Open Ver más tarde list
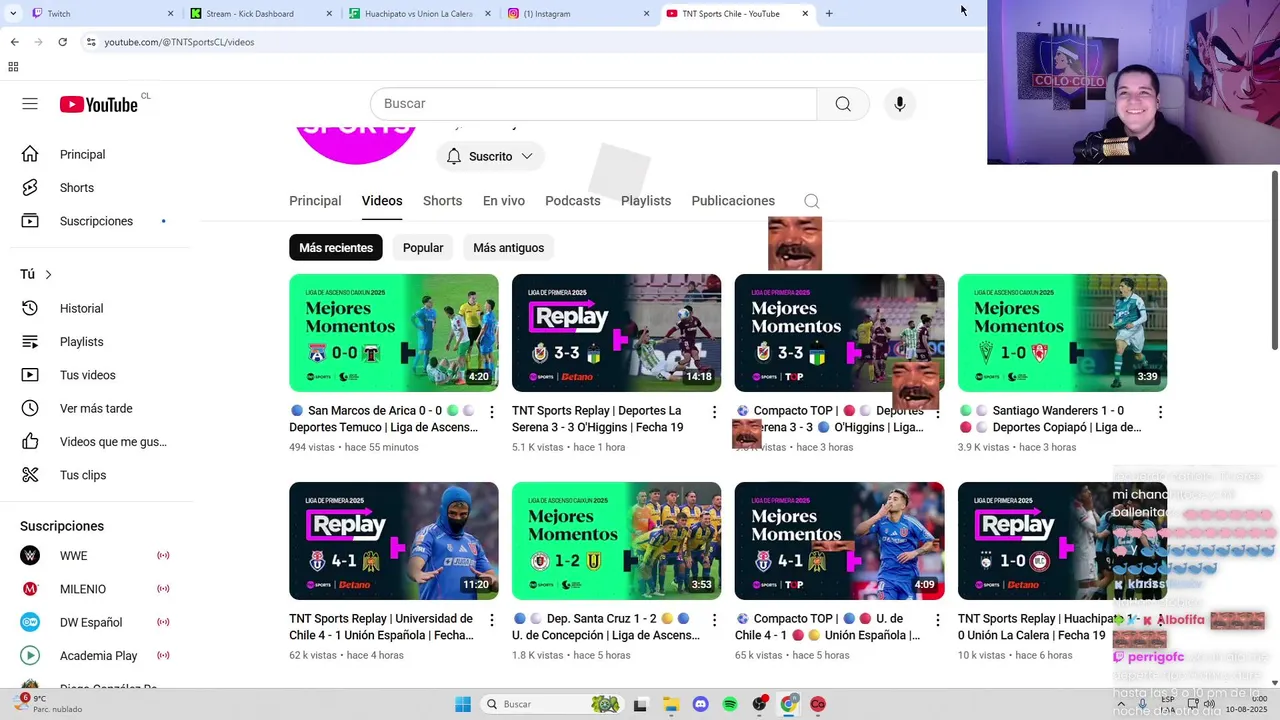The width and height of the screenshot is (1280, 720). point(96,408)
